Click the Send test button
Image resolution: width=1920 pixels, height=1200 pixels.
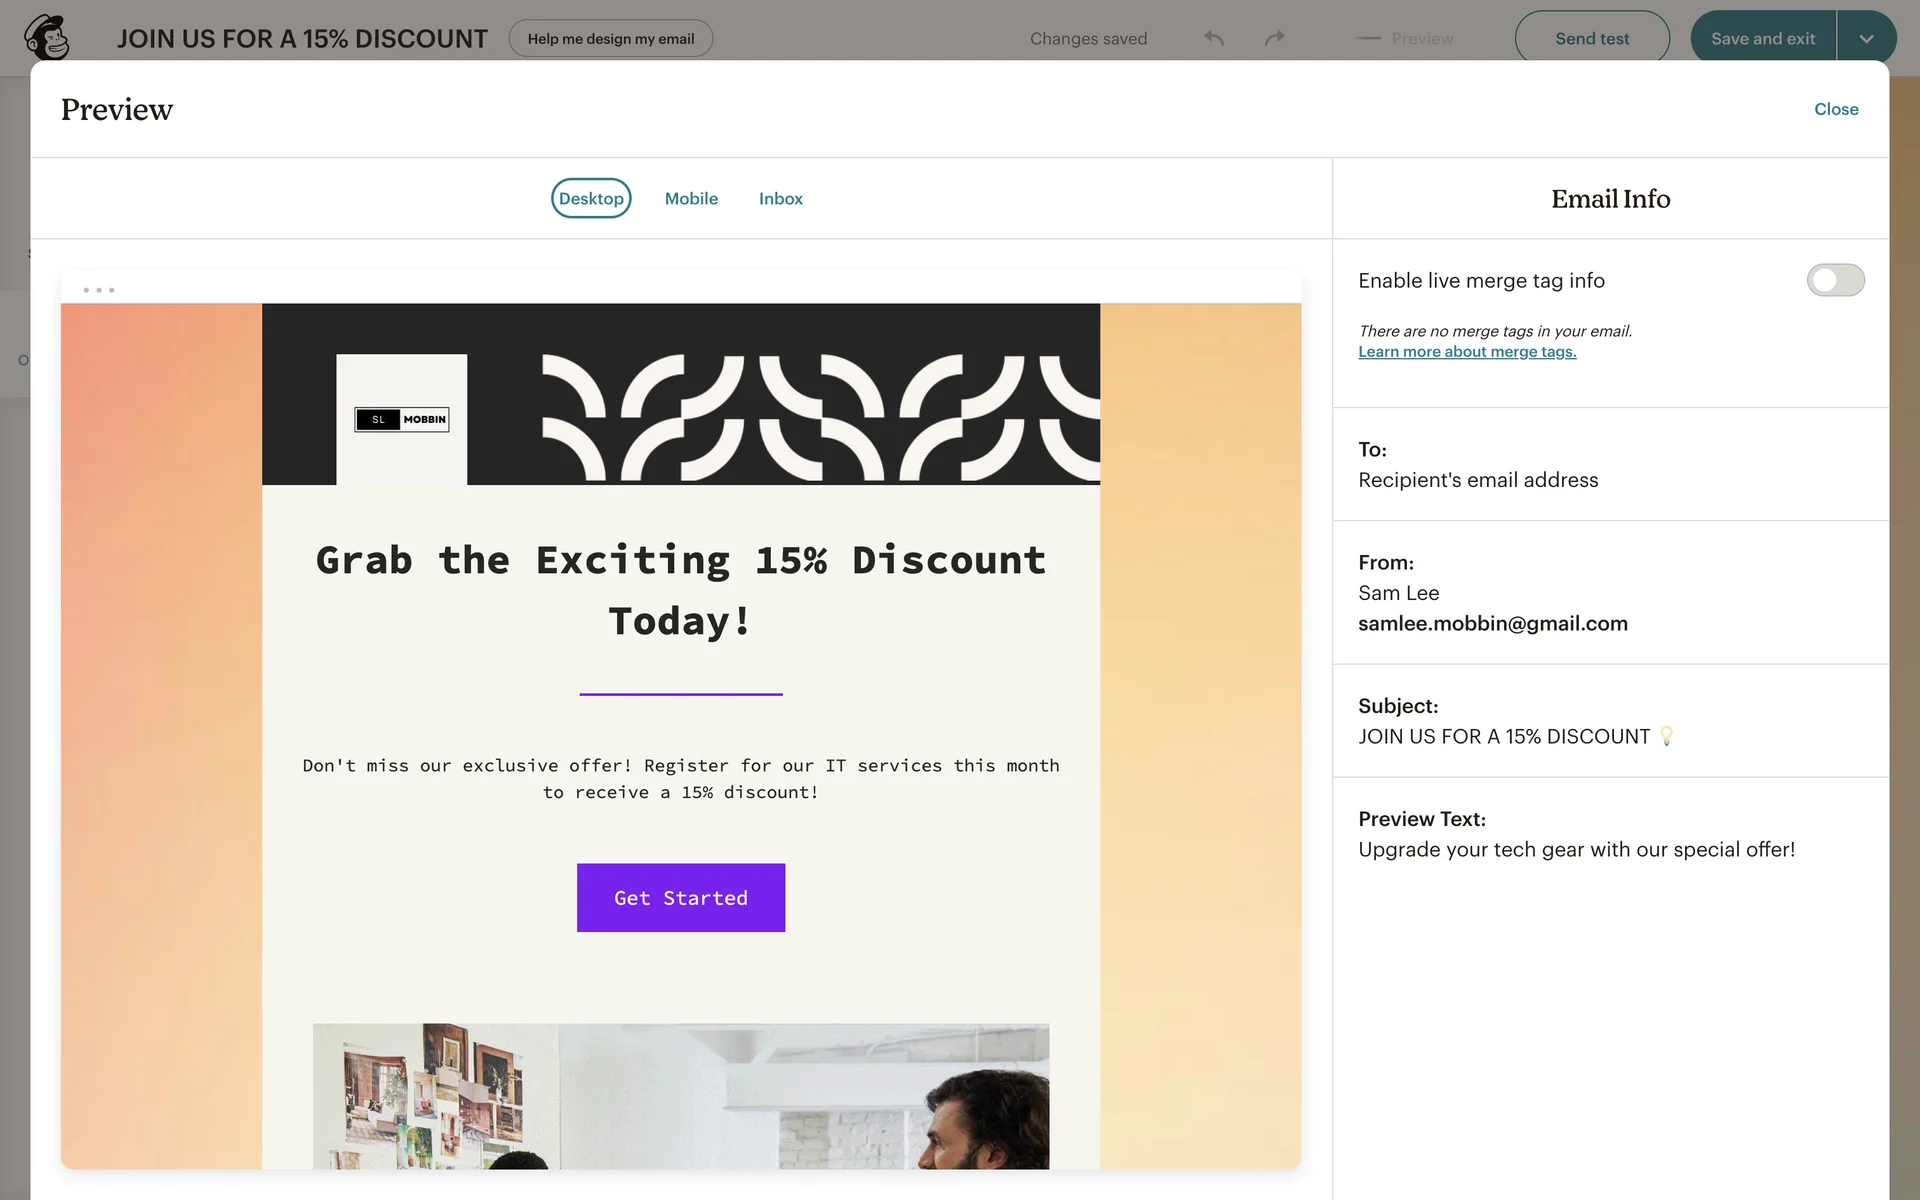[x=1592, y=38]
